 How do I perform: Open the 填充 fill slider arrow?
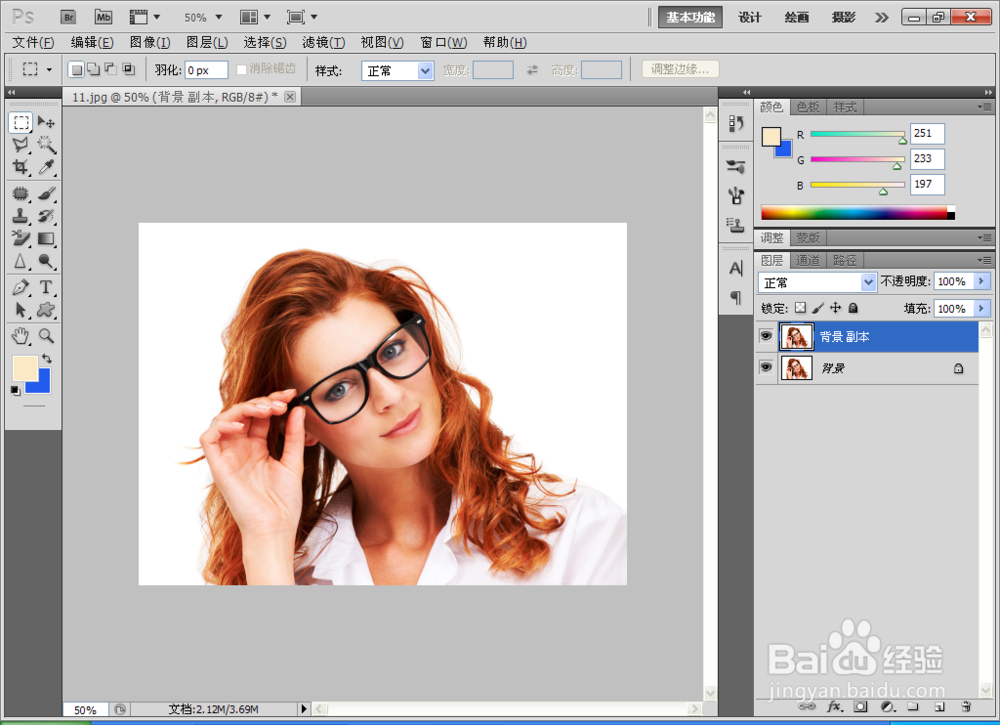(x=982, y=309)
